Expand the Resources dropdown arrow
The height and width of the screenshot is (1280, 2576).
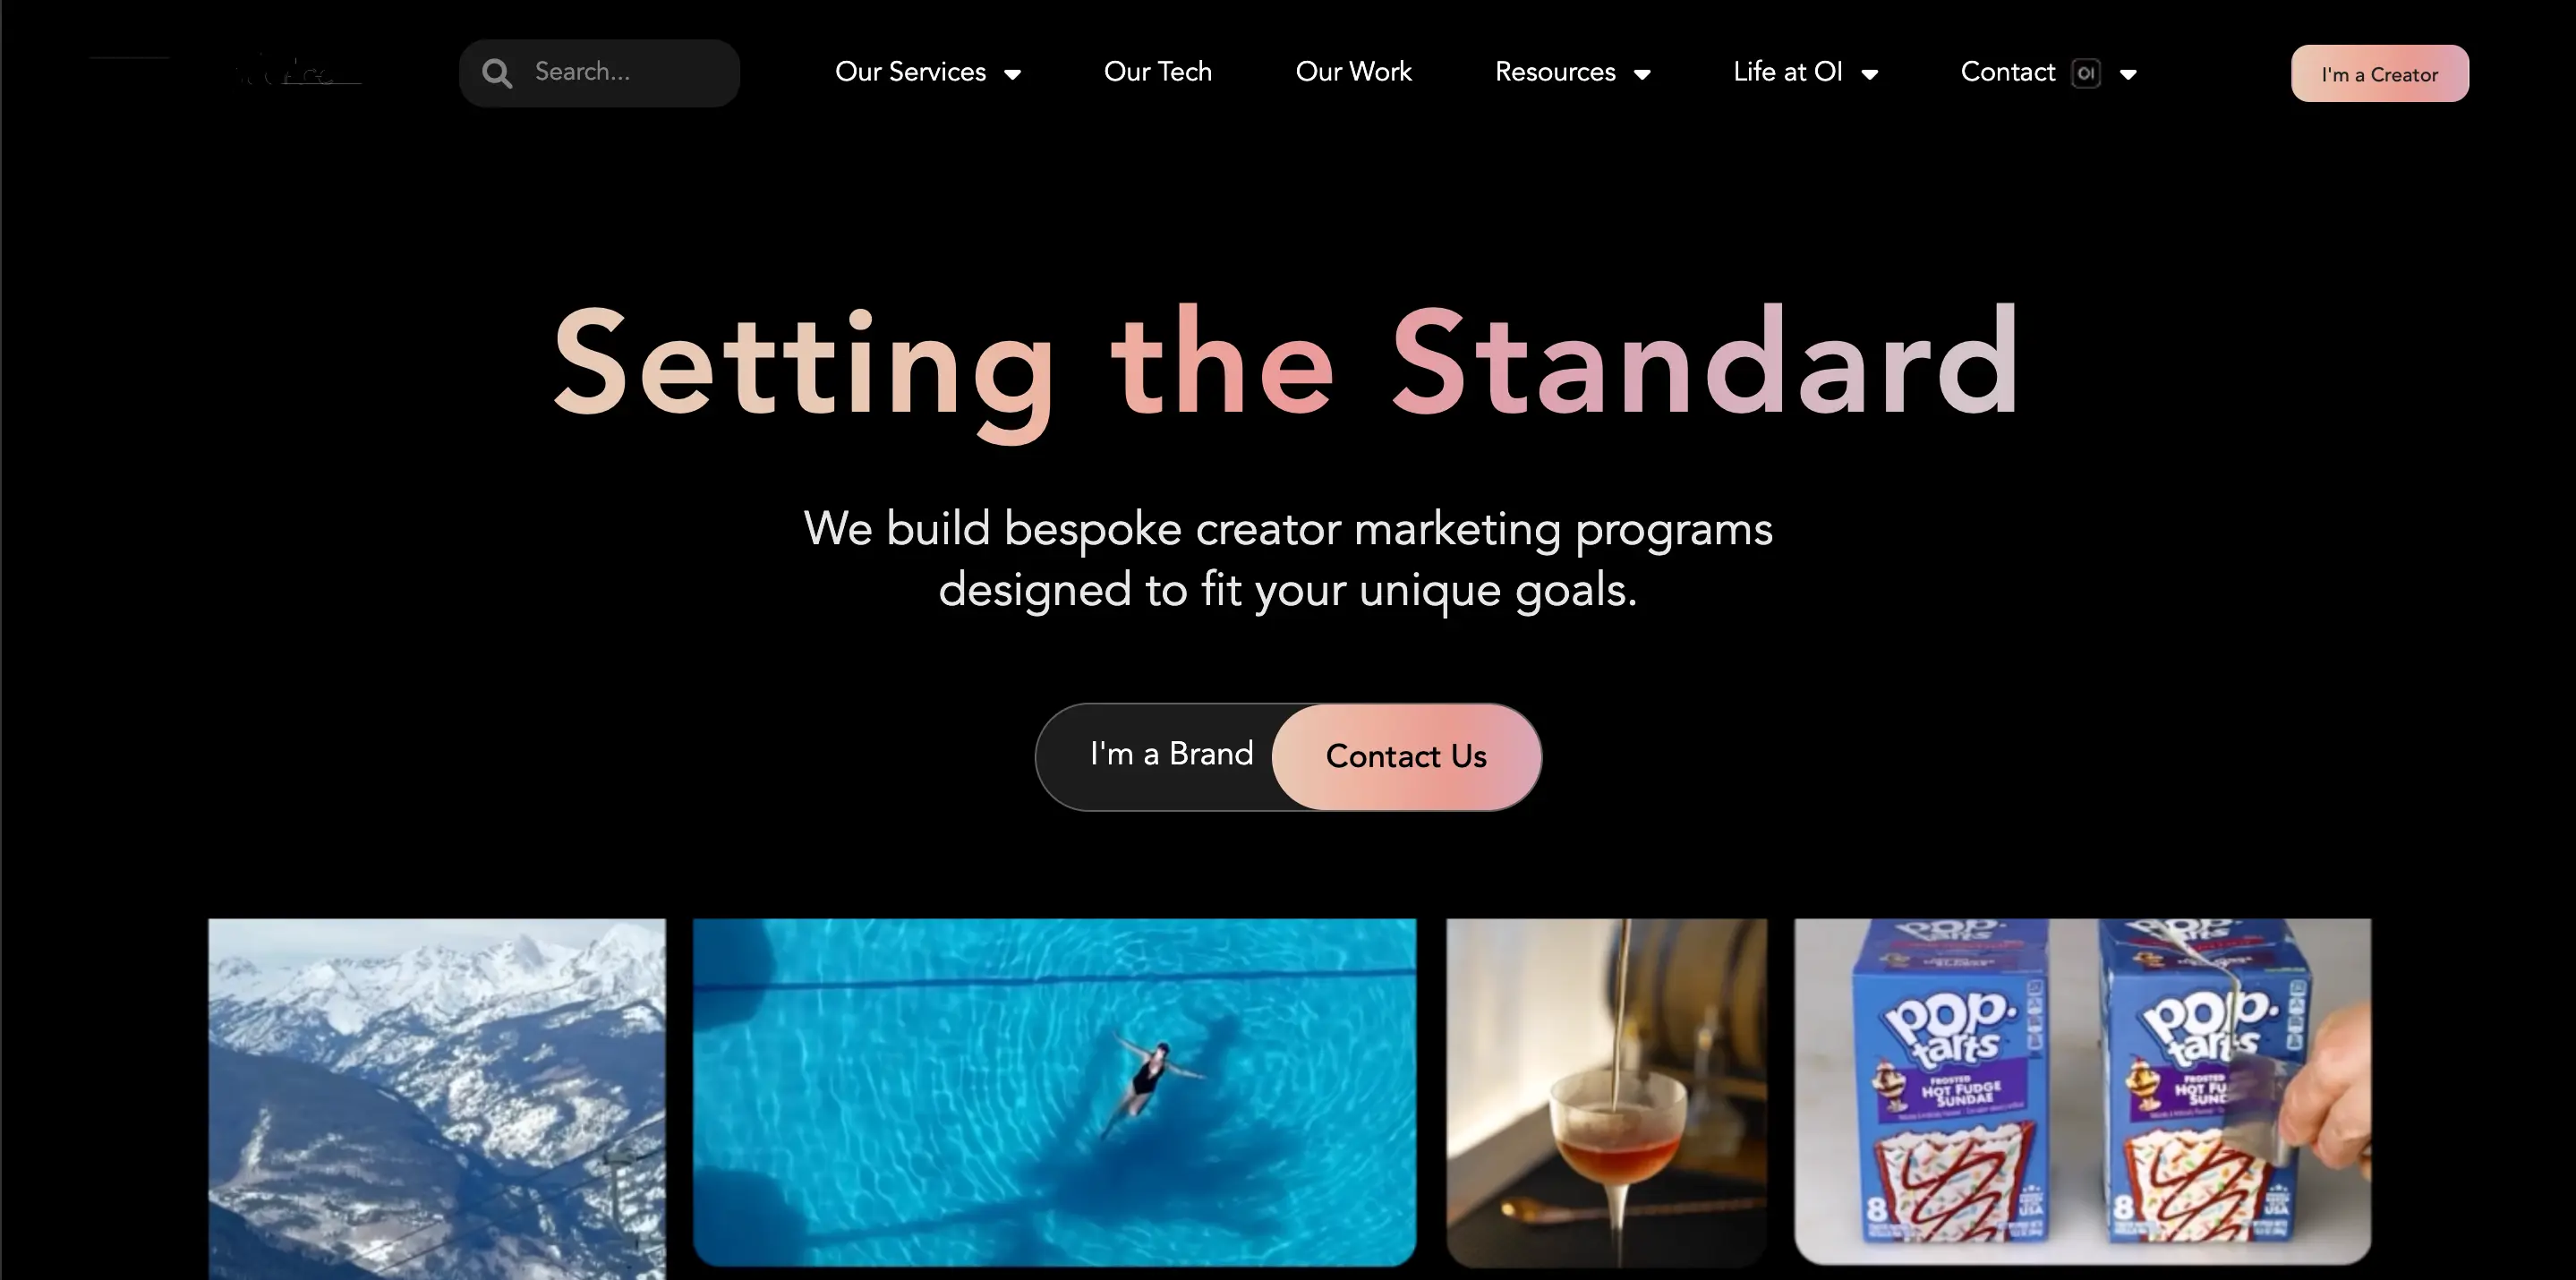point(1642,74)
